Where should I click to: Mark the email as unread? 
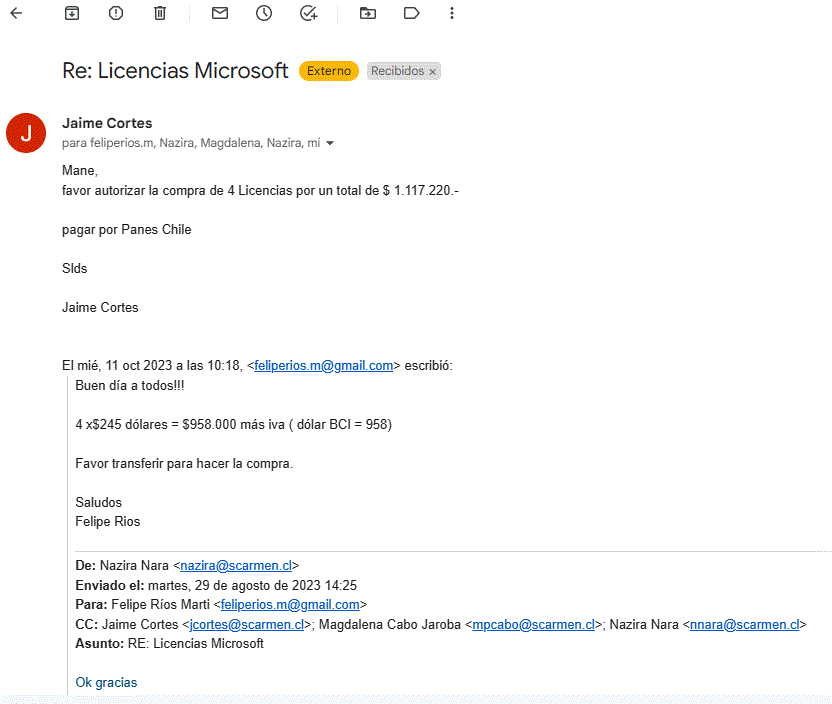[220, 13]
